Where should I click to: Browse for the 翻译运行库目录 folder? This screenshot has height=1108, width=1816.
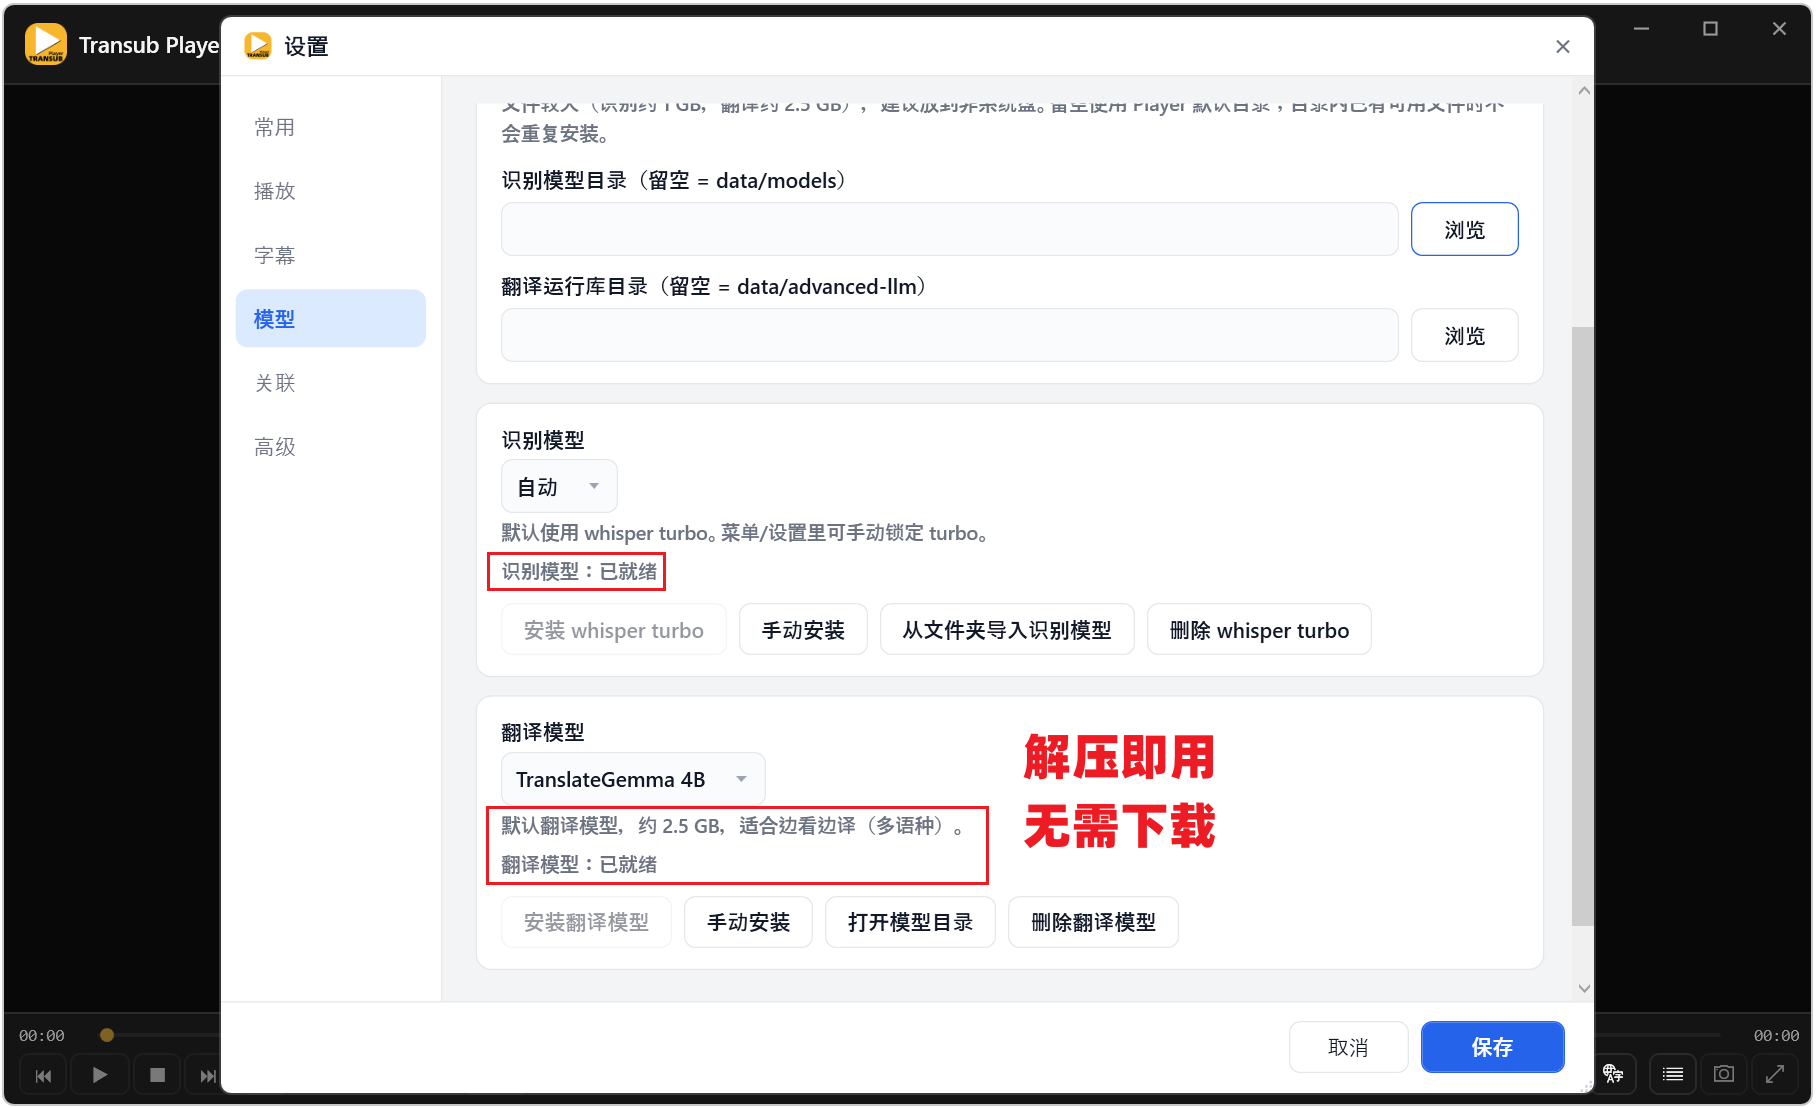[x=1465, y=335]
